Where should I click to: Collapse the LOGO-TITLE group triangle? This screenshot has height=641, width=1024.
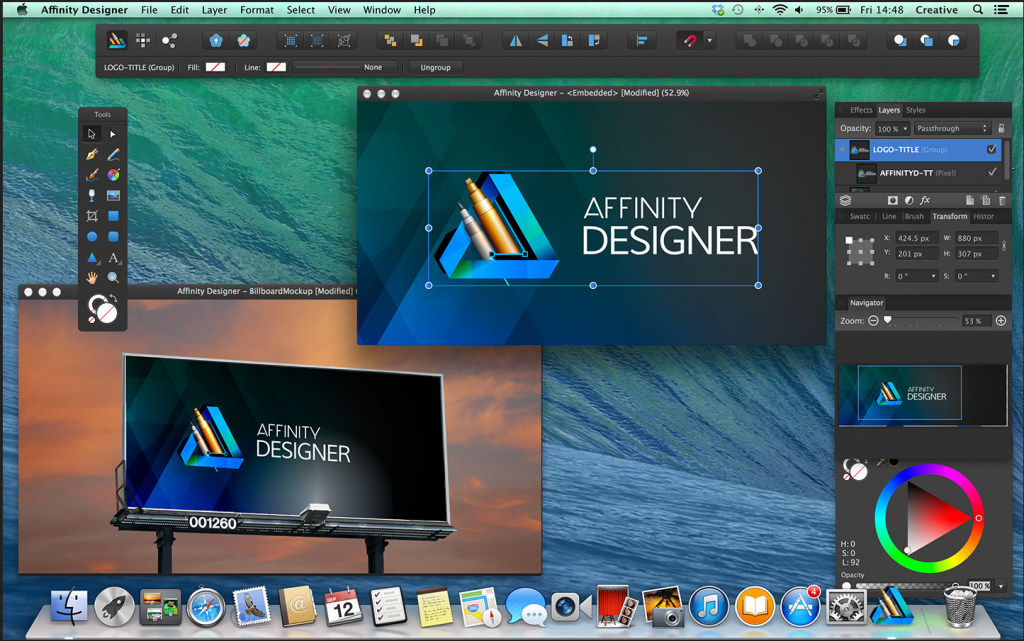(842, 150)
